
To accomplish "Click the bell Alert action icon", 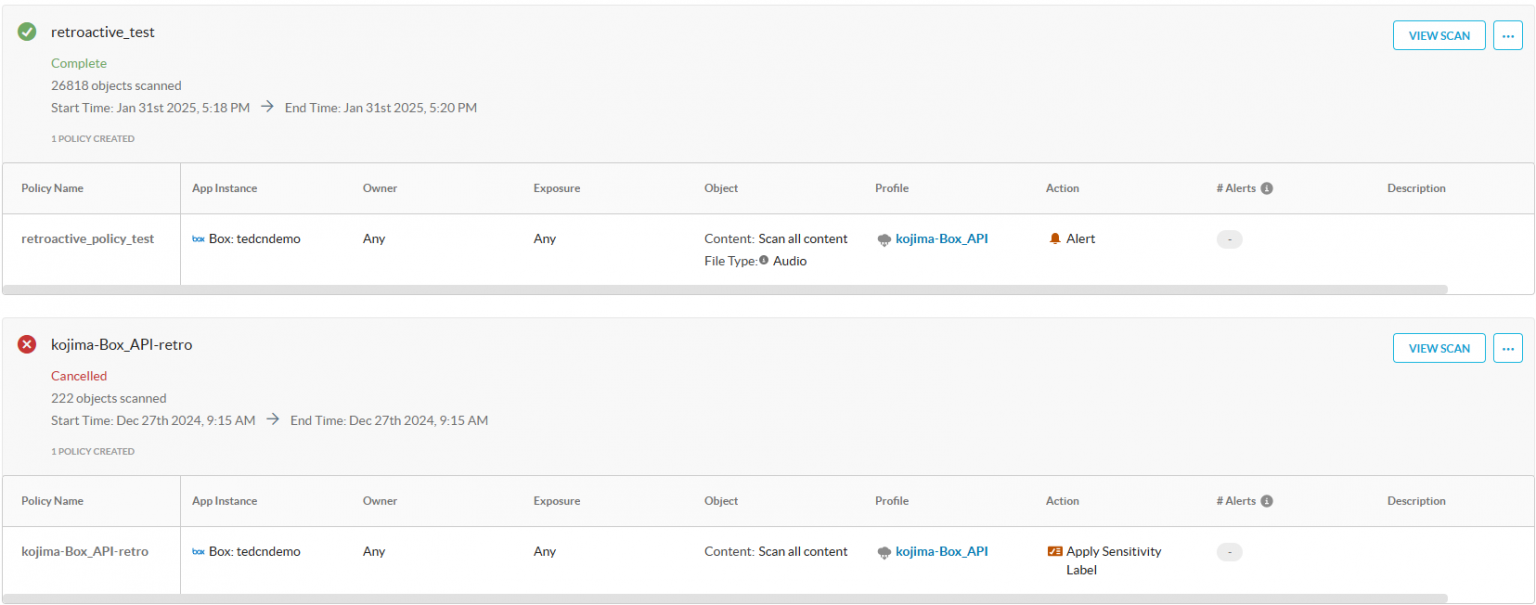I will (x=1055, y=239).
